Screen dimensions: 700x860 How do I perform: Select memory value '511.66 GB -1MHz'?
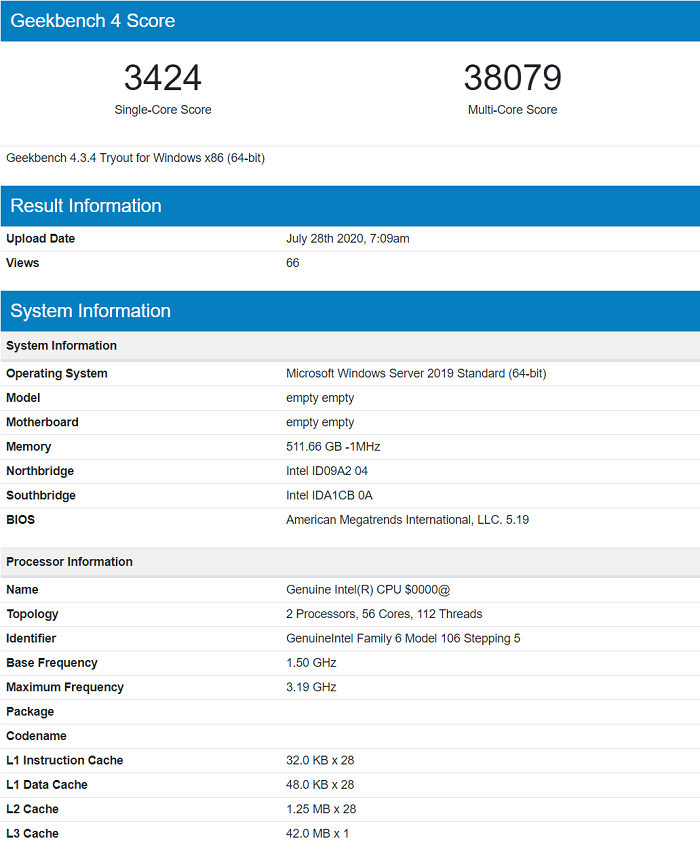(333, 446)
